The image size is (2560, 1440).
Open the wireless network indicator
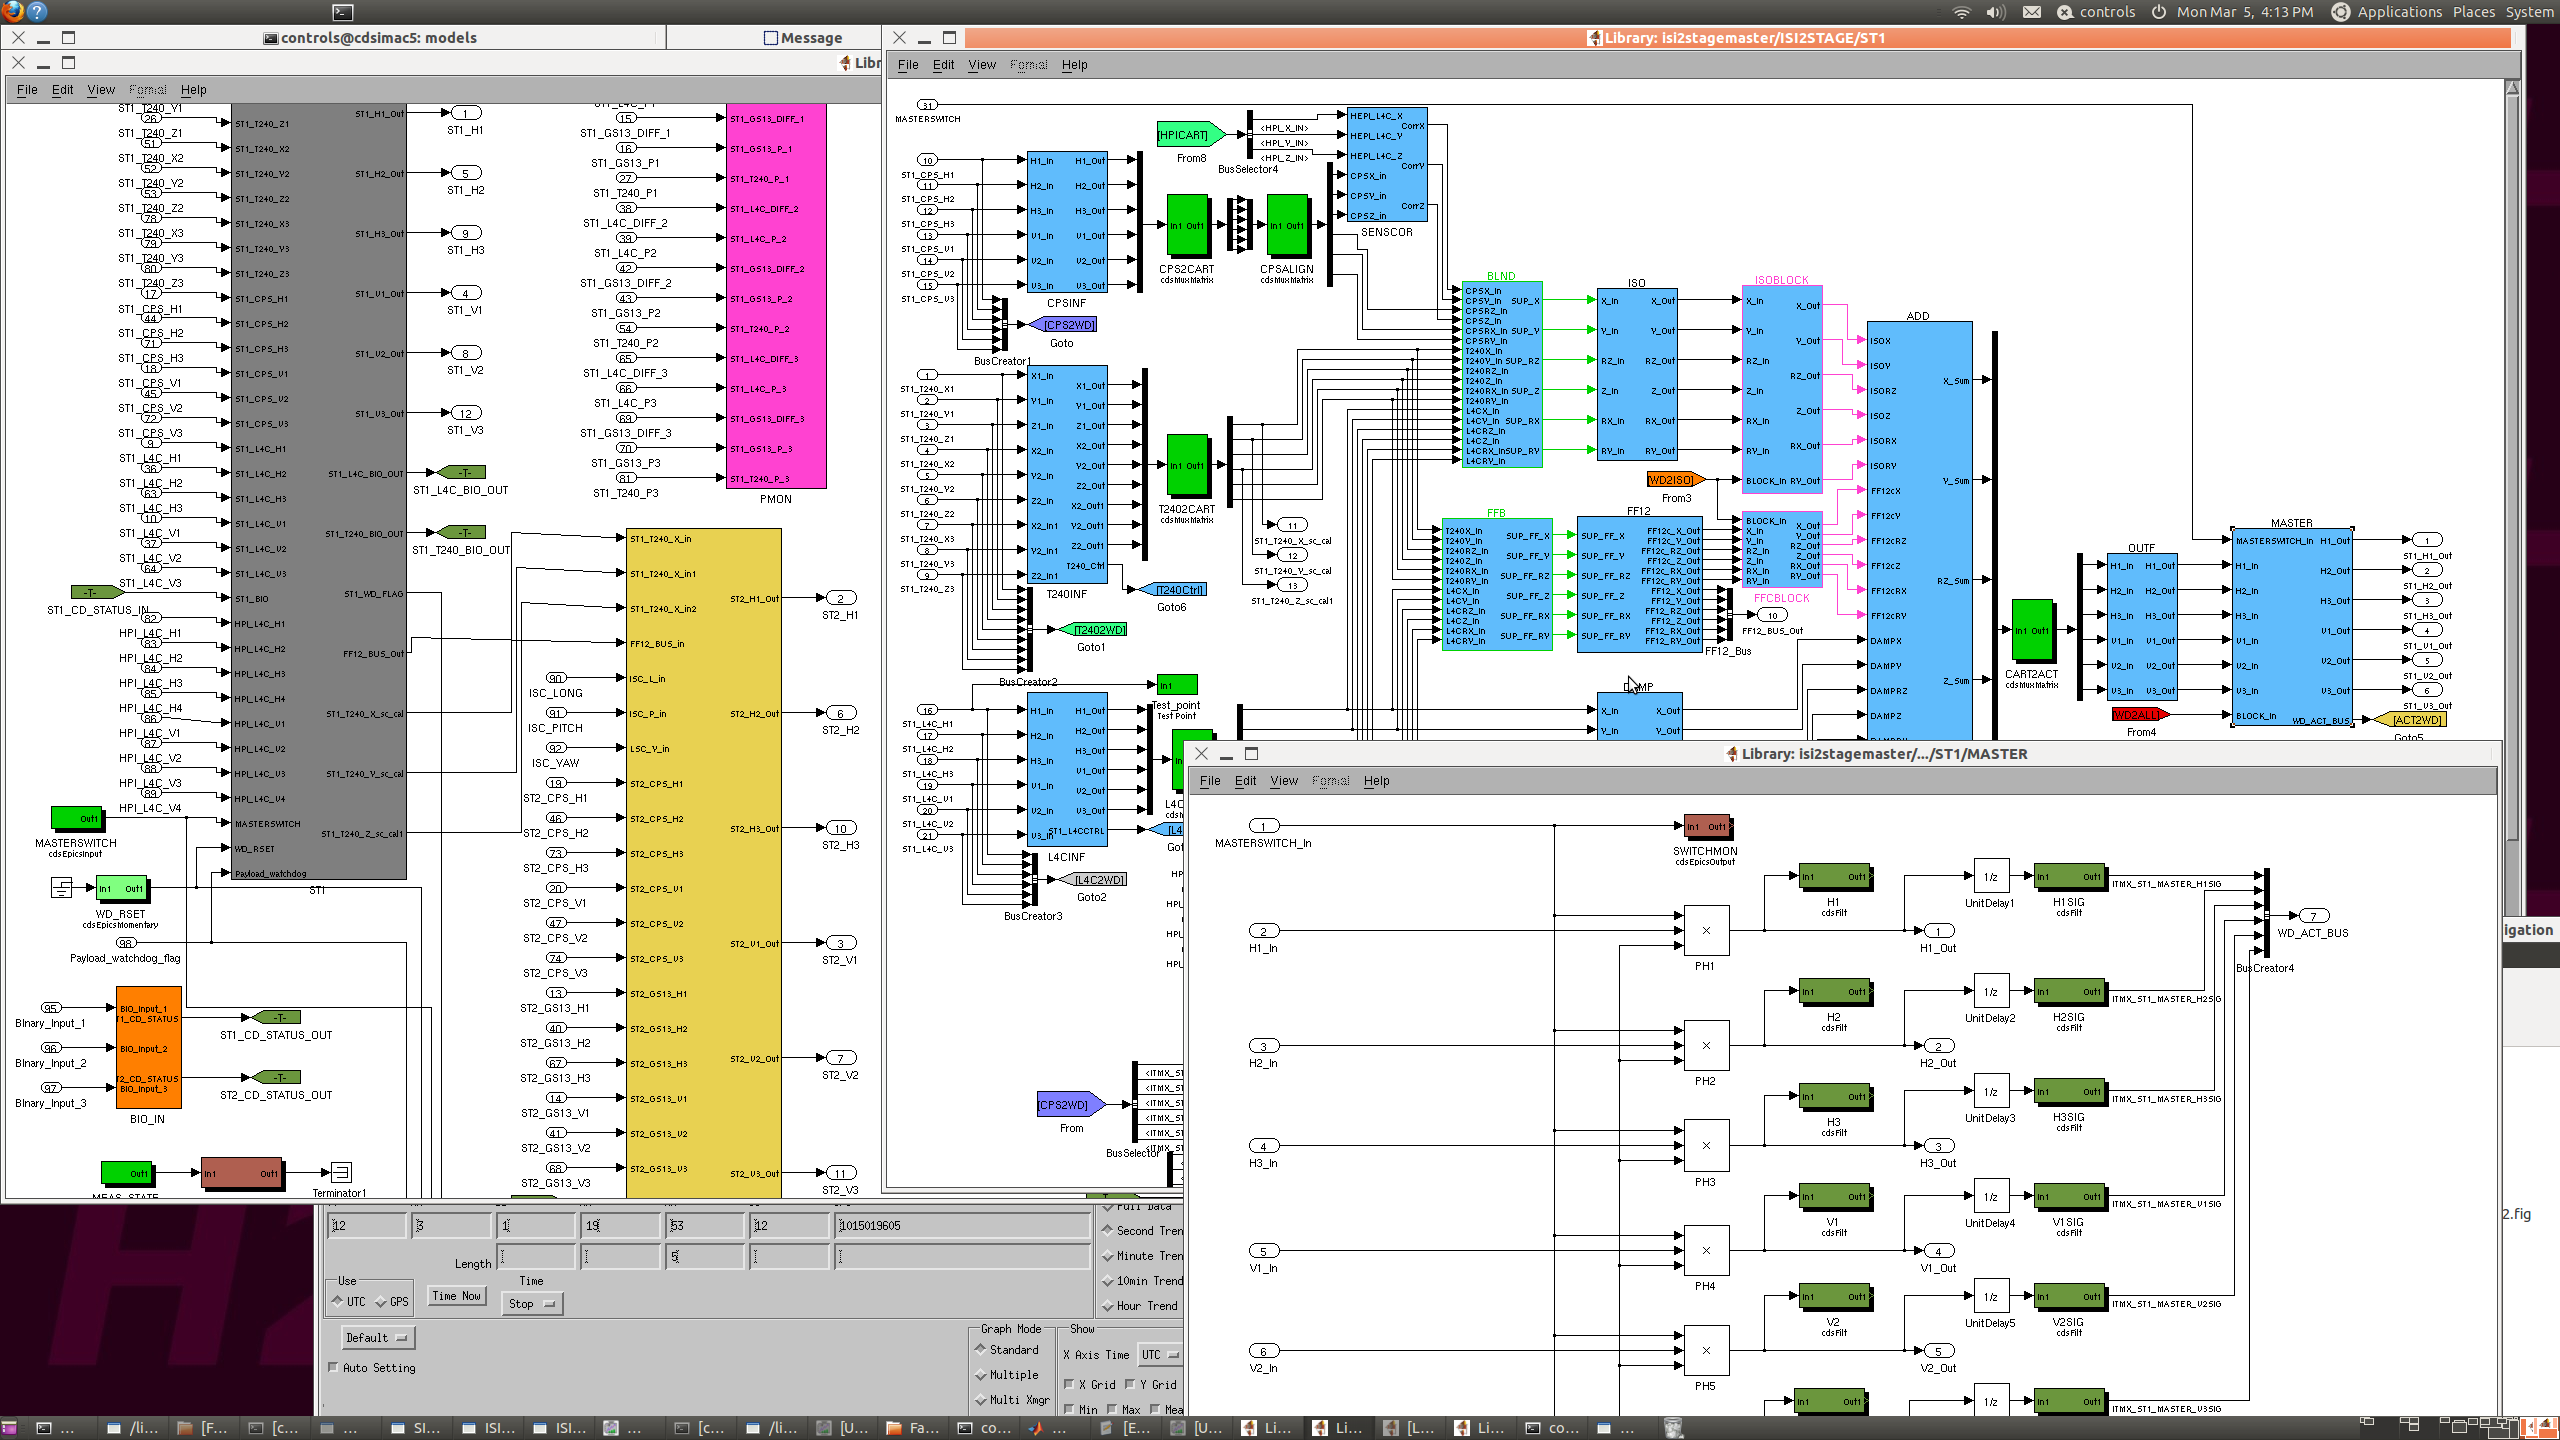tap(1962, 12)
